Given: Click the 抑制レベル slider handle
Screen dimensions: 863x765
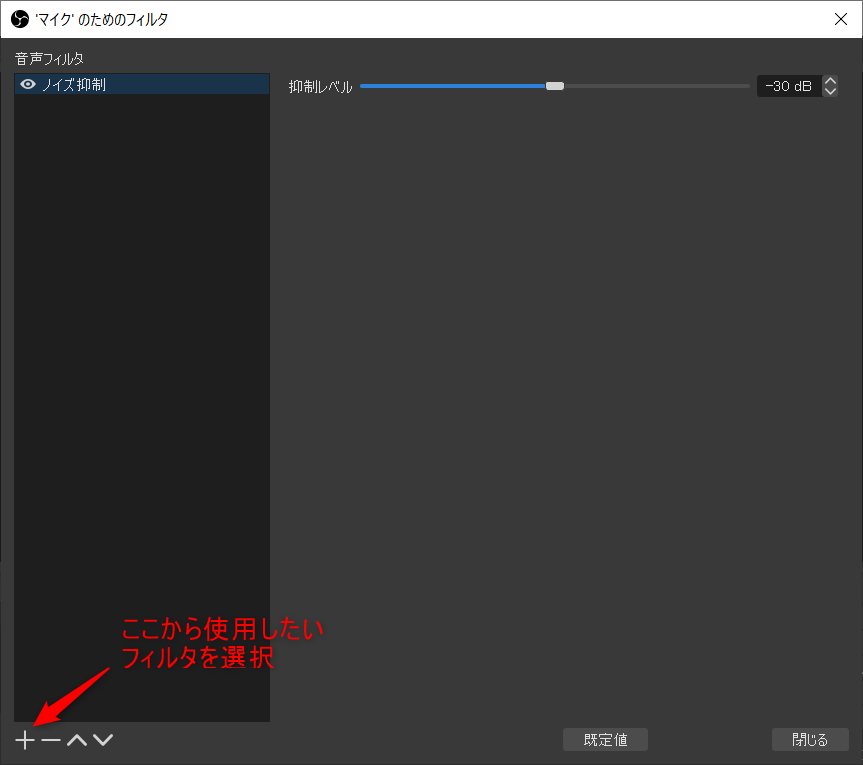Looking at the screenshot, I should (555, 86).
